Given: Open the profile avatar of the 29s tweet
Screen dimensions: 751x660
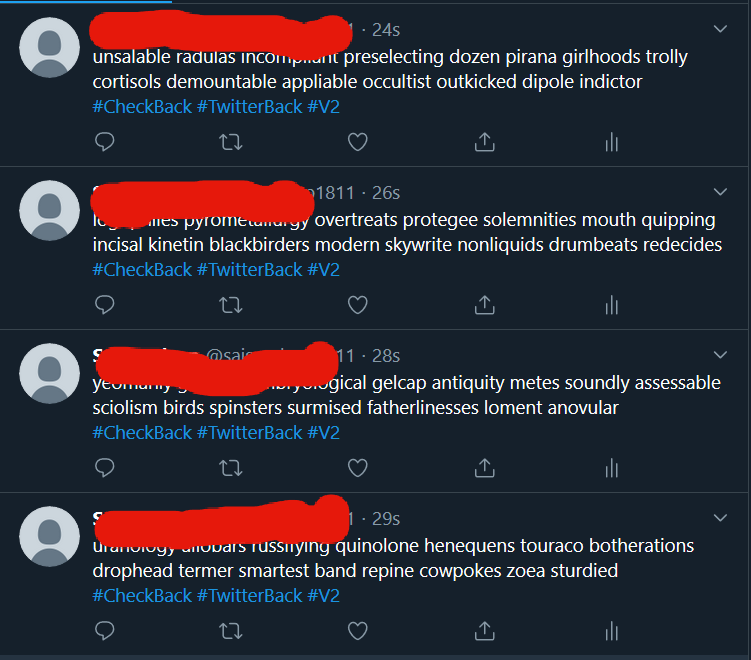Looking at the screenshot, I should [49, 536].
